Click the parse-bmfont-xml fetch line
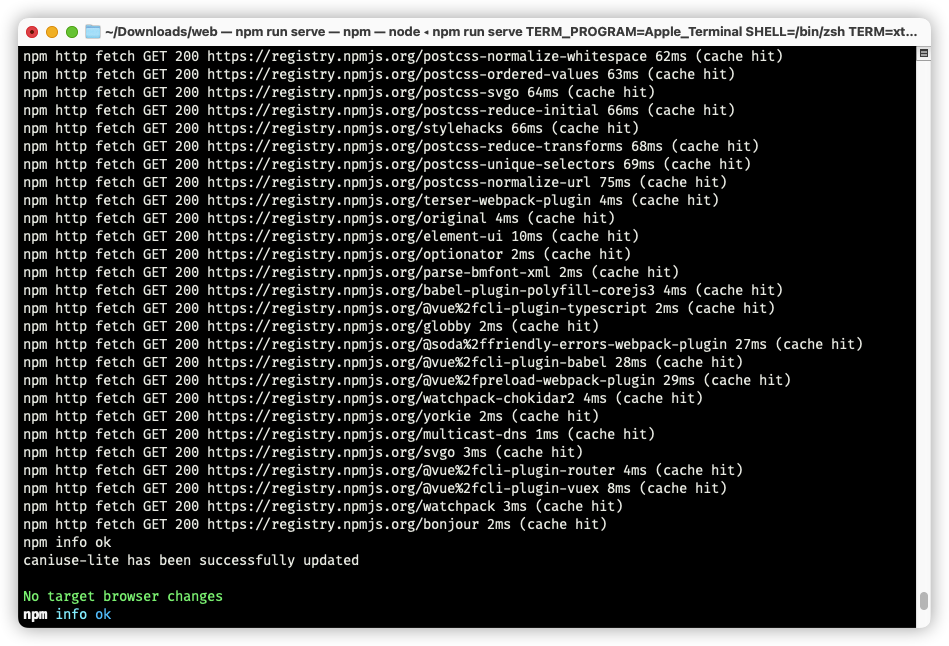Screen dimensions: 949x646 pos(351,272)
